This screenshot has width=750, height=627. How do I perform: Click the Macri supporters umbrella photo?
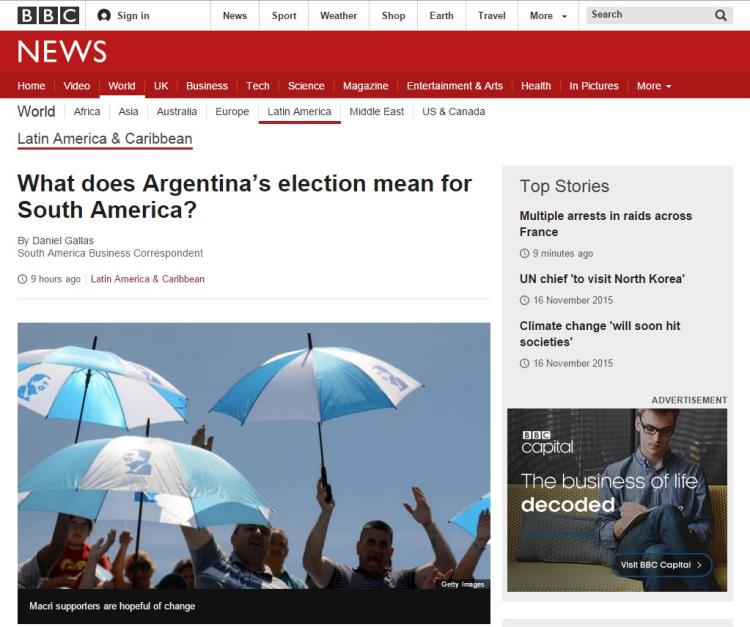pos(254,456)
